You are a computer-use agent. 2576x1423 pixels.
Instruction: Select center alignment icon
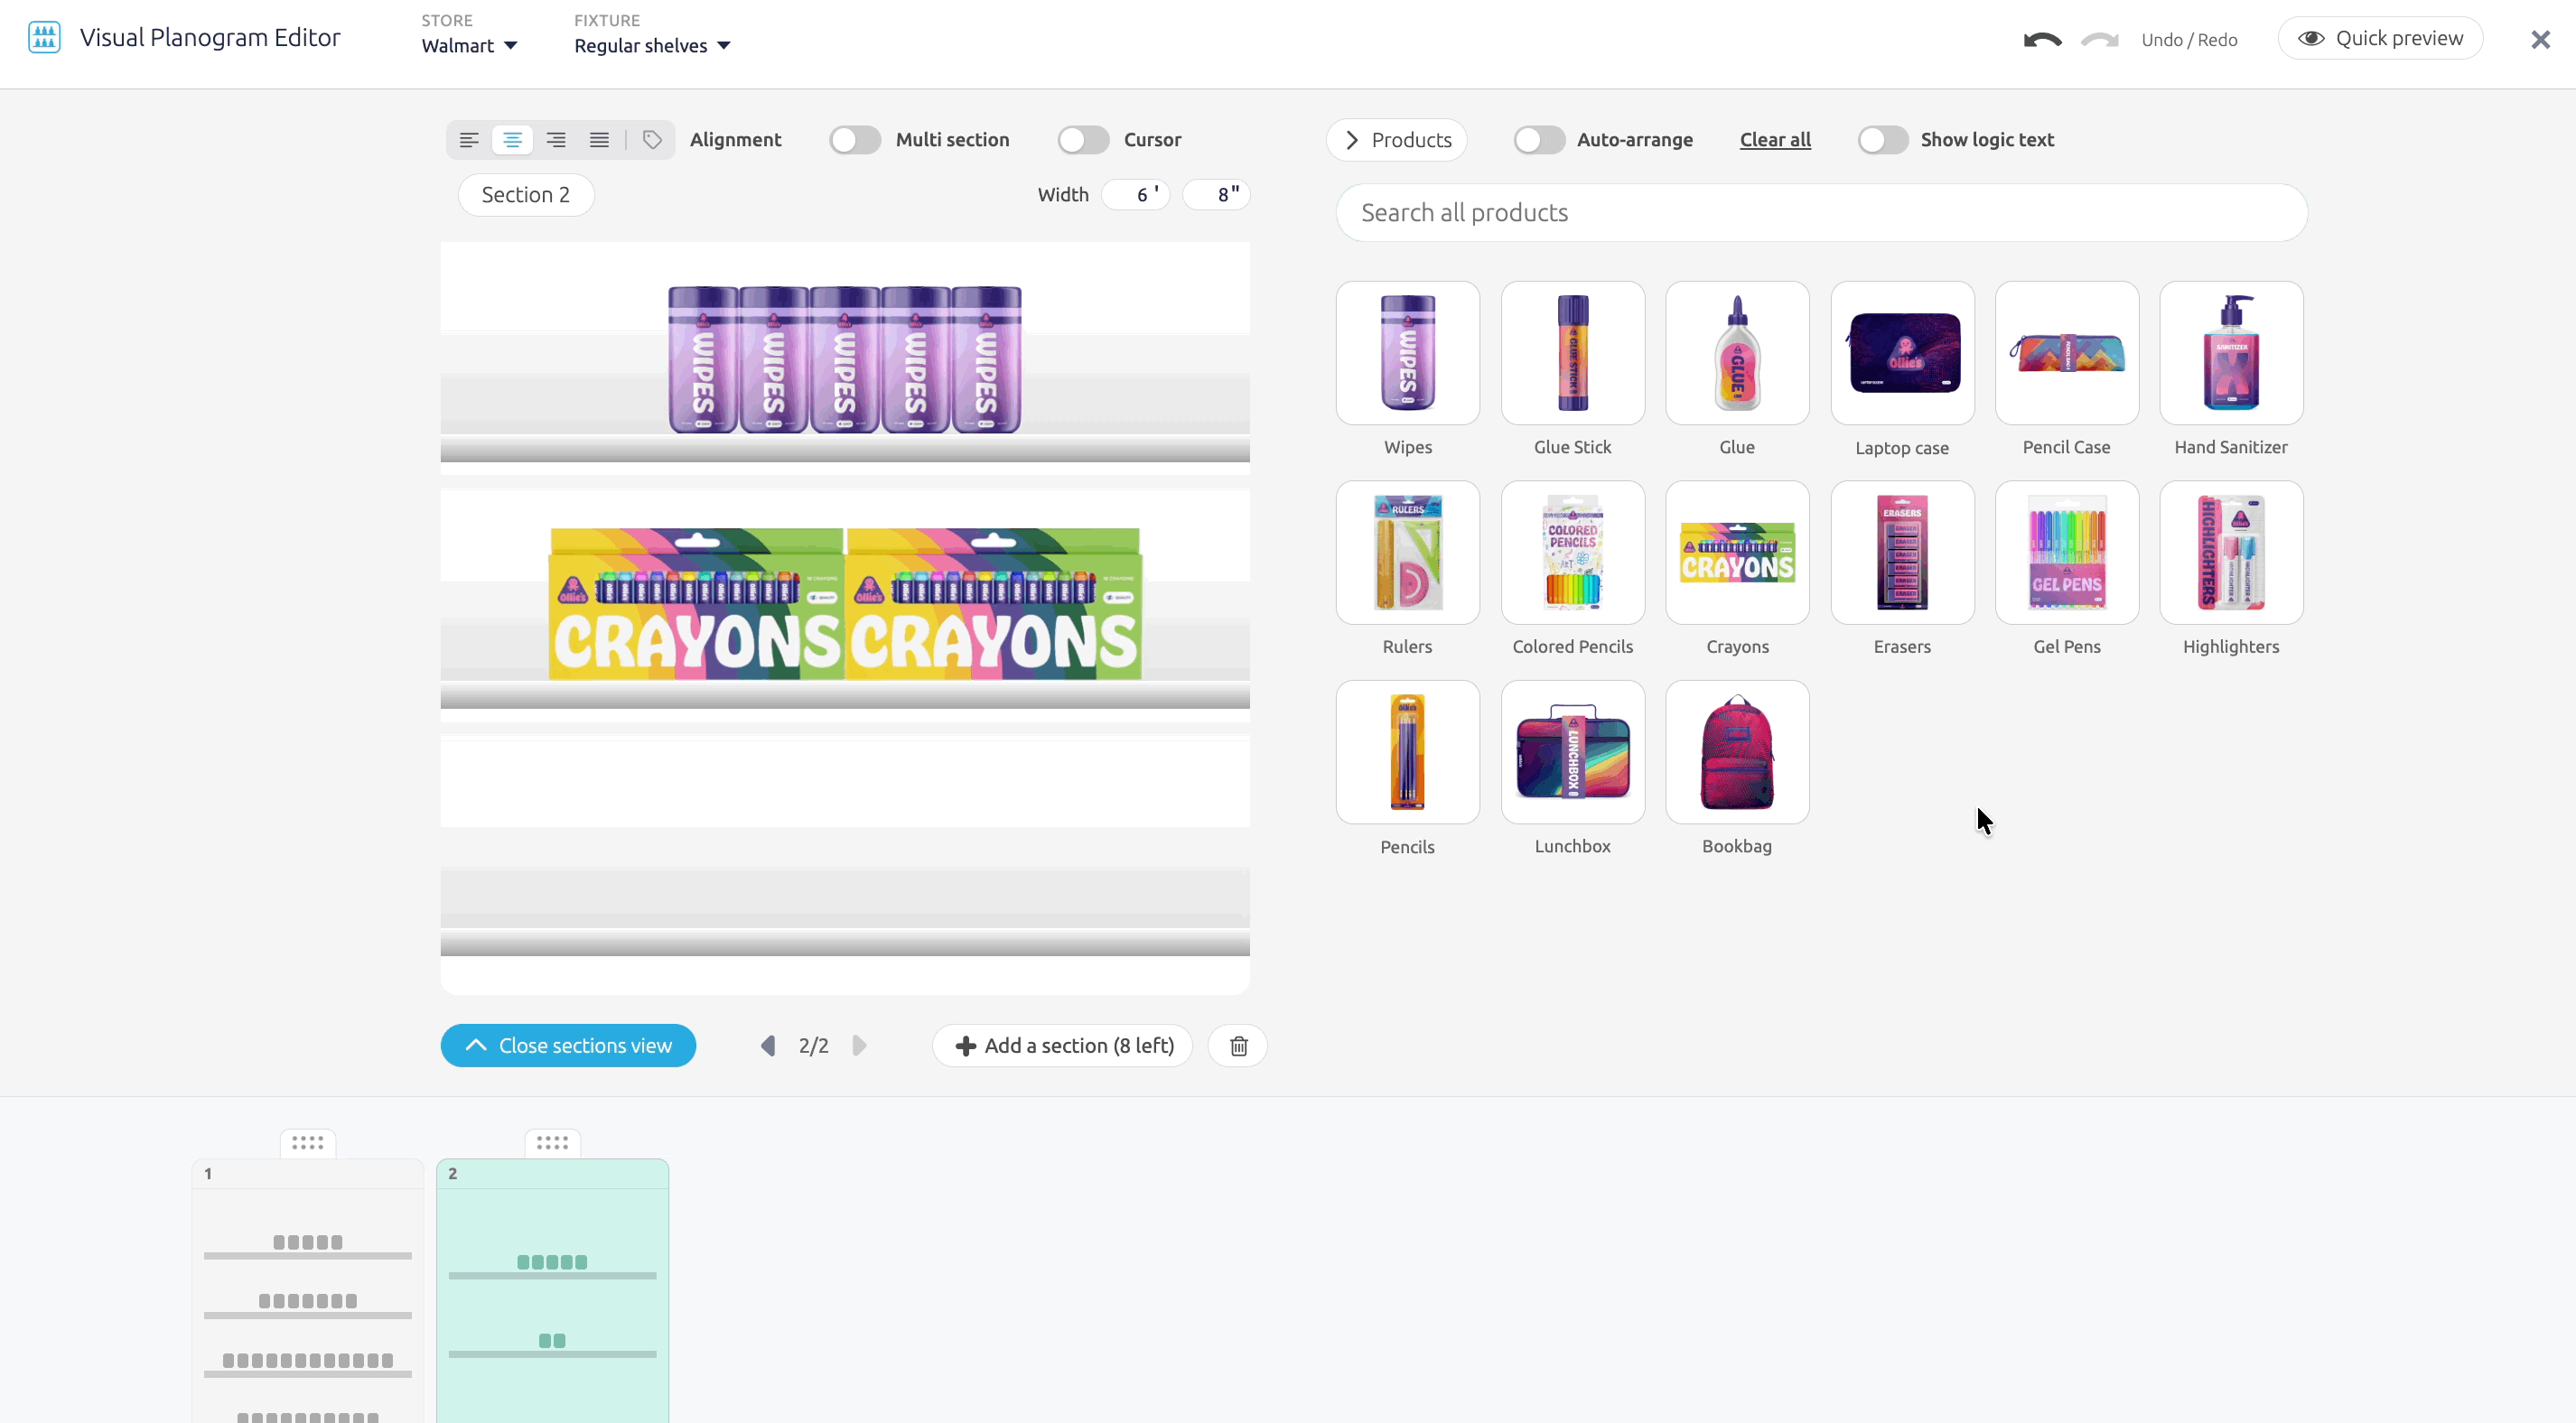[512, 140]
